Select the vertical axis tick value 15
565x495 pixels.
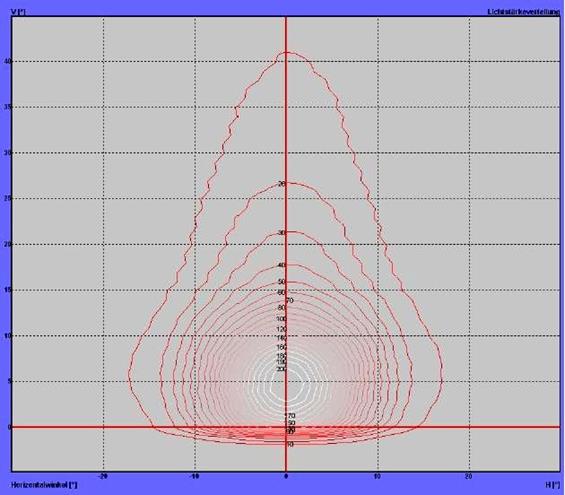7,290
